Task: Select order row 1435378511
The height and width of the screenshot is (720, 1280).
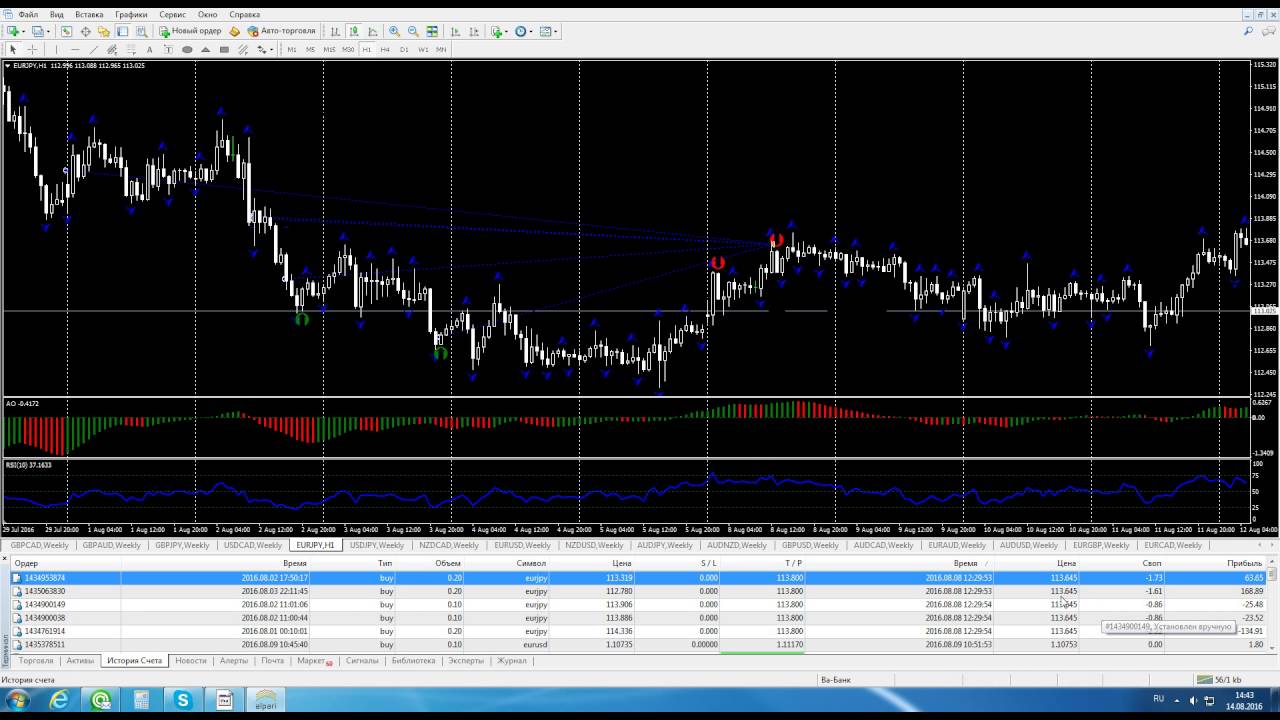Action: pos(640,644)
